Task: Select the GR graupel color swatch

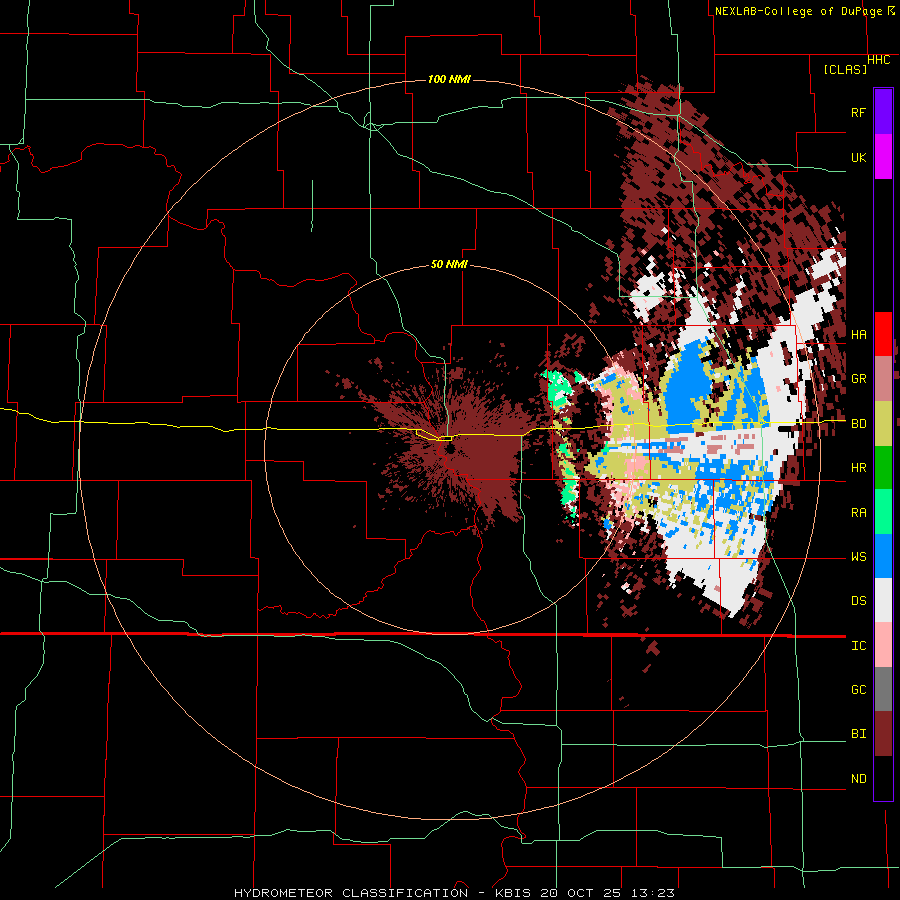Action: [x=883, y=379]
